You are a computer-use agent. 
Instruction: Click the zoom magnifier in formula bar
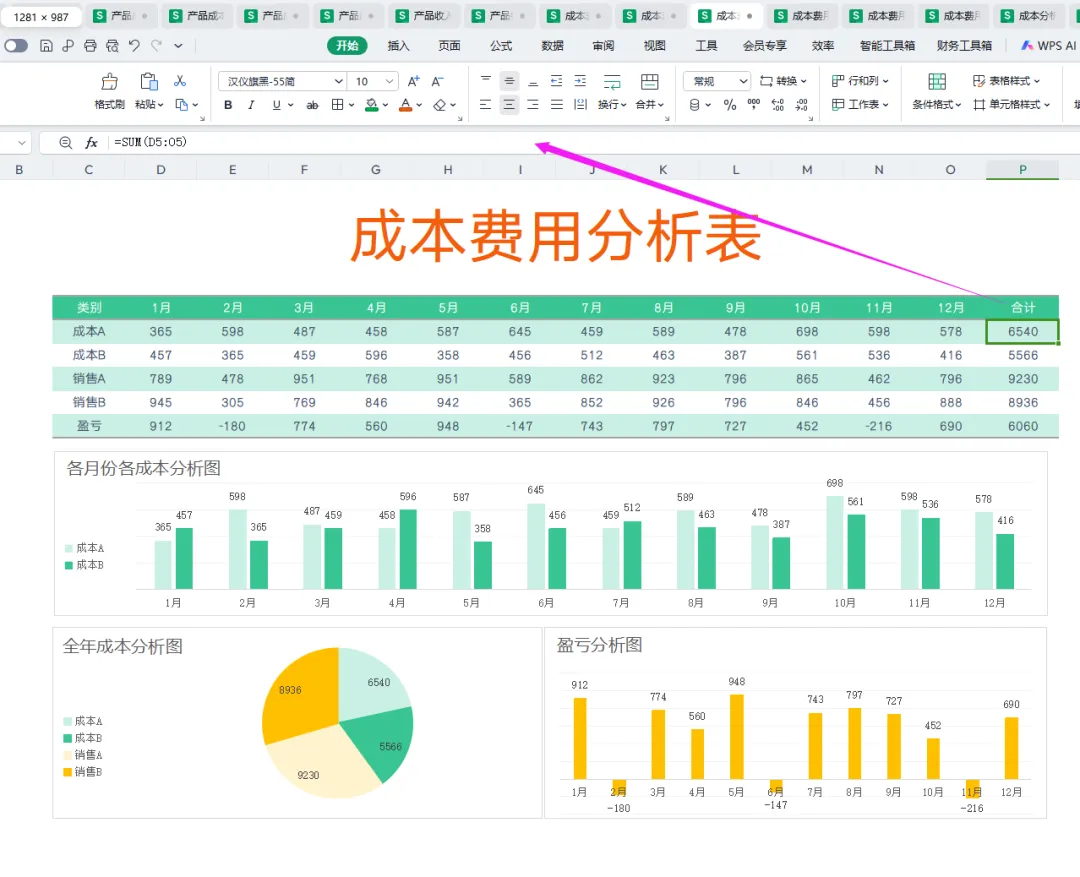point(65,143)
